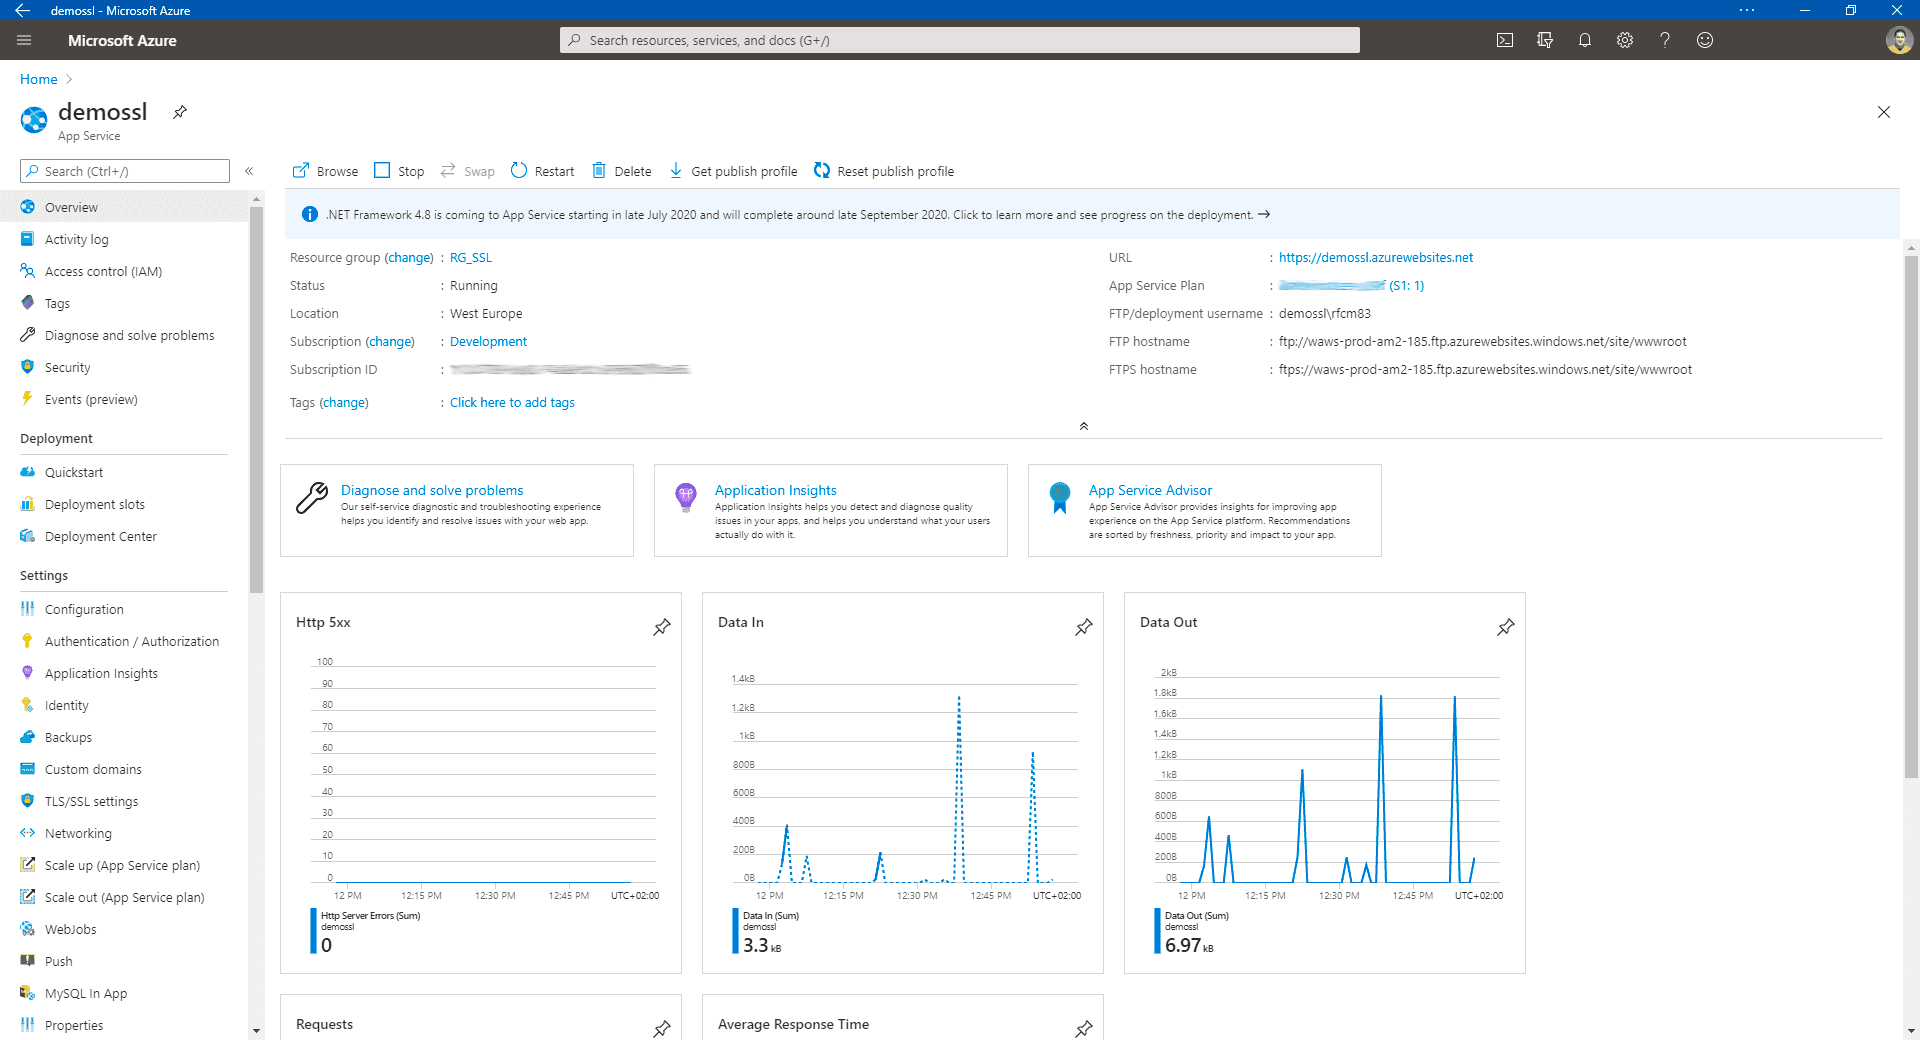Screen dimensions: 1920x1040
Task: Open the Diagnose and solve problems card
Action: point(457,510)
